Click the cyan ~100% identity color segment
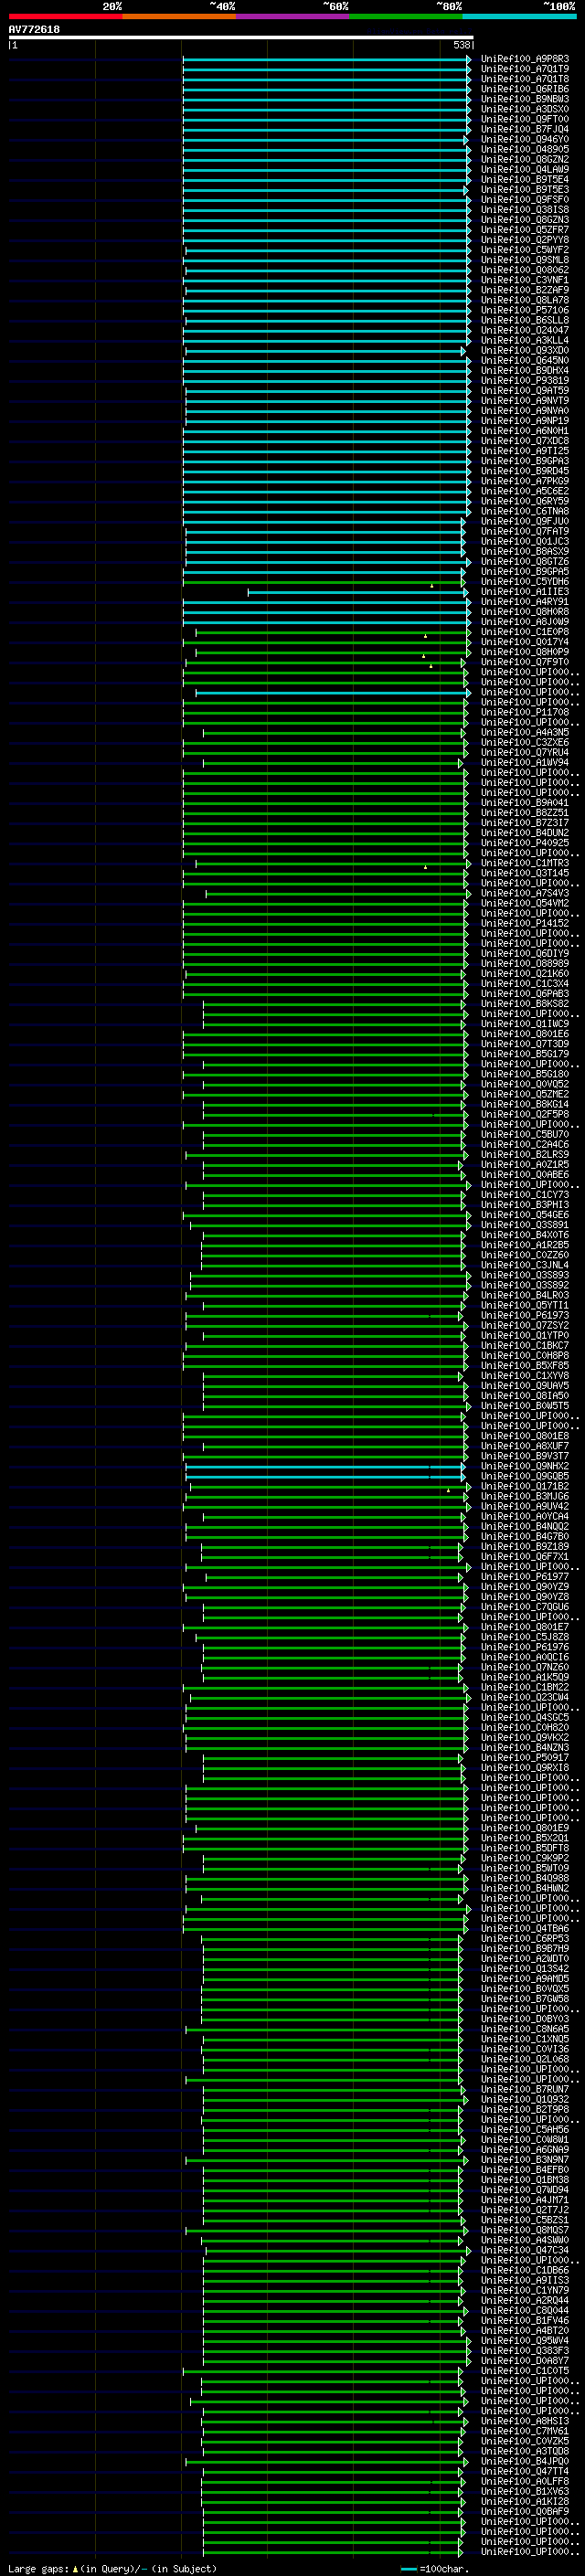This screenshot has height=2576, width=585. pyautogui.click(x=519, y=16)
